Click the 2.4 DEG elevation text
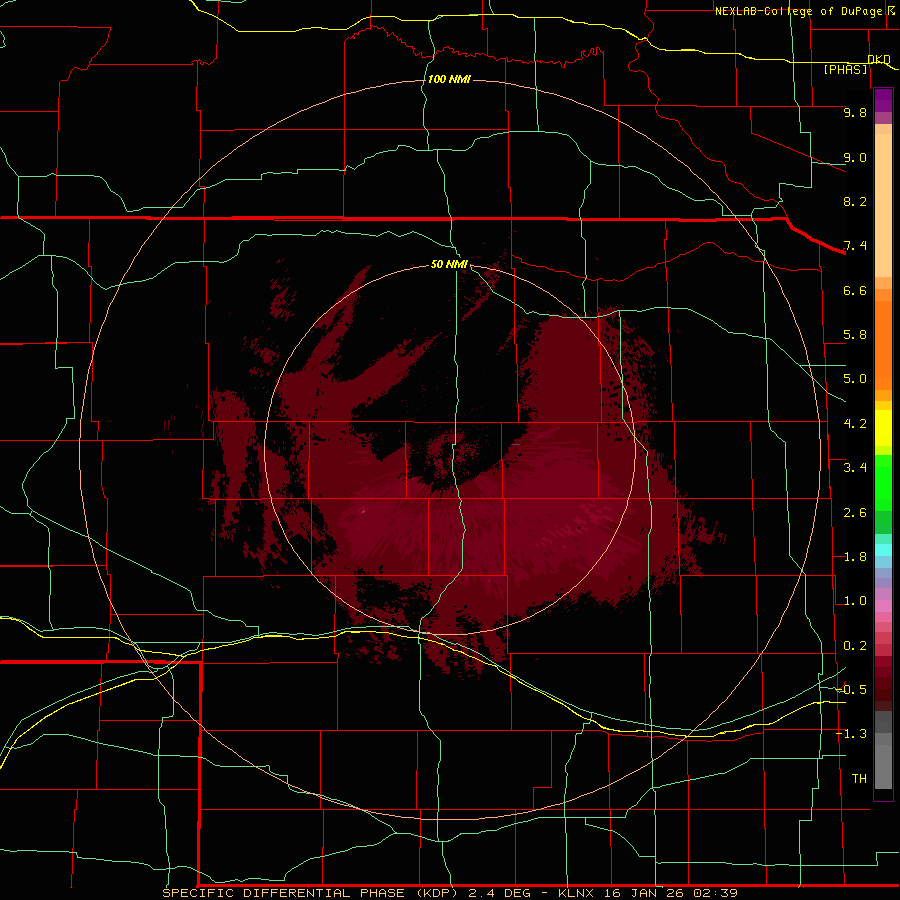Image resolution: width=900 pixels, height=900 pixels. (x=501, y=893)
